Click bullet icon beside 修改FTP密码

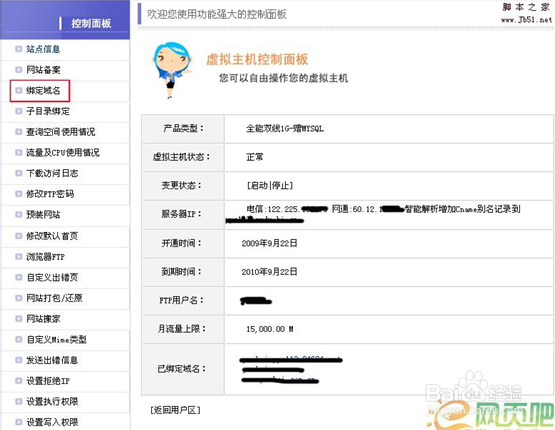pyautogui.click(x=18, y=194)
